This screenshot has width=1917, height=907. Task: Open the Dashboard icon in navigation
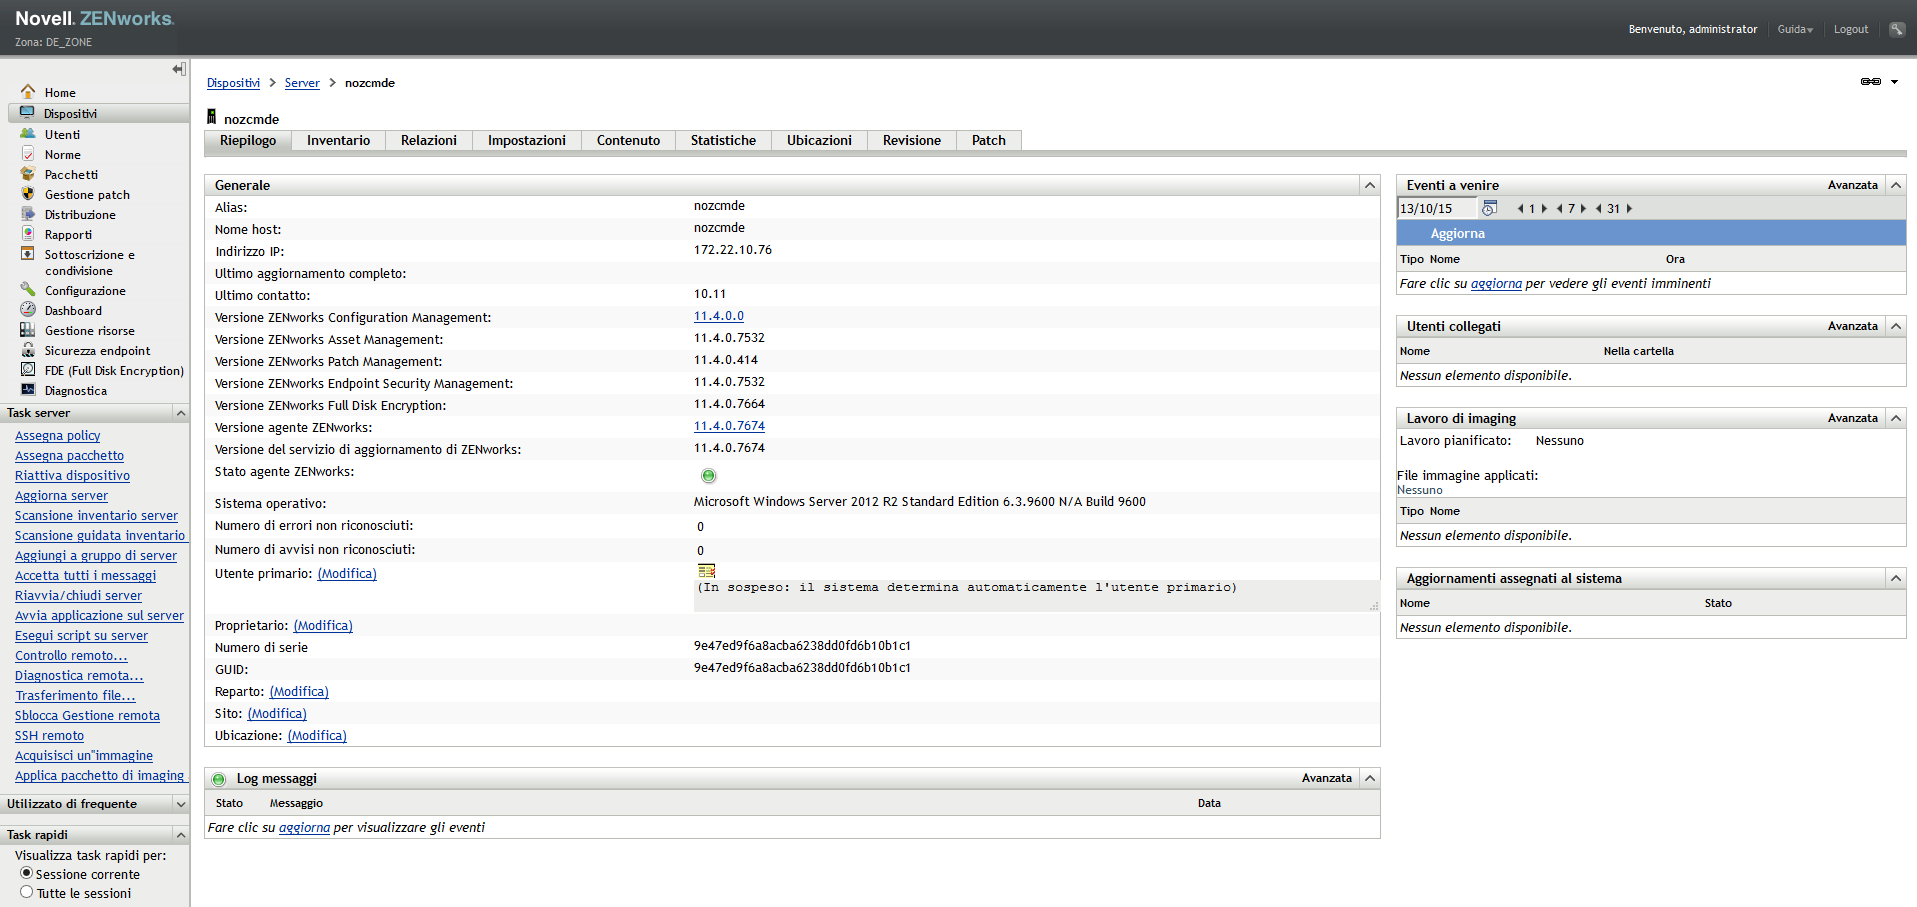pos(28,310)
